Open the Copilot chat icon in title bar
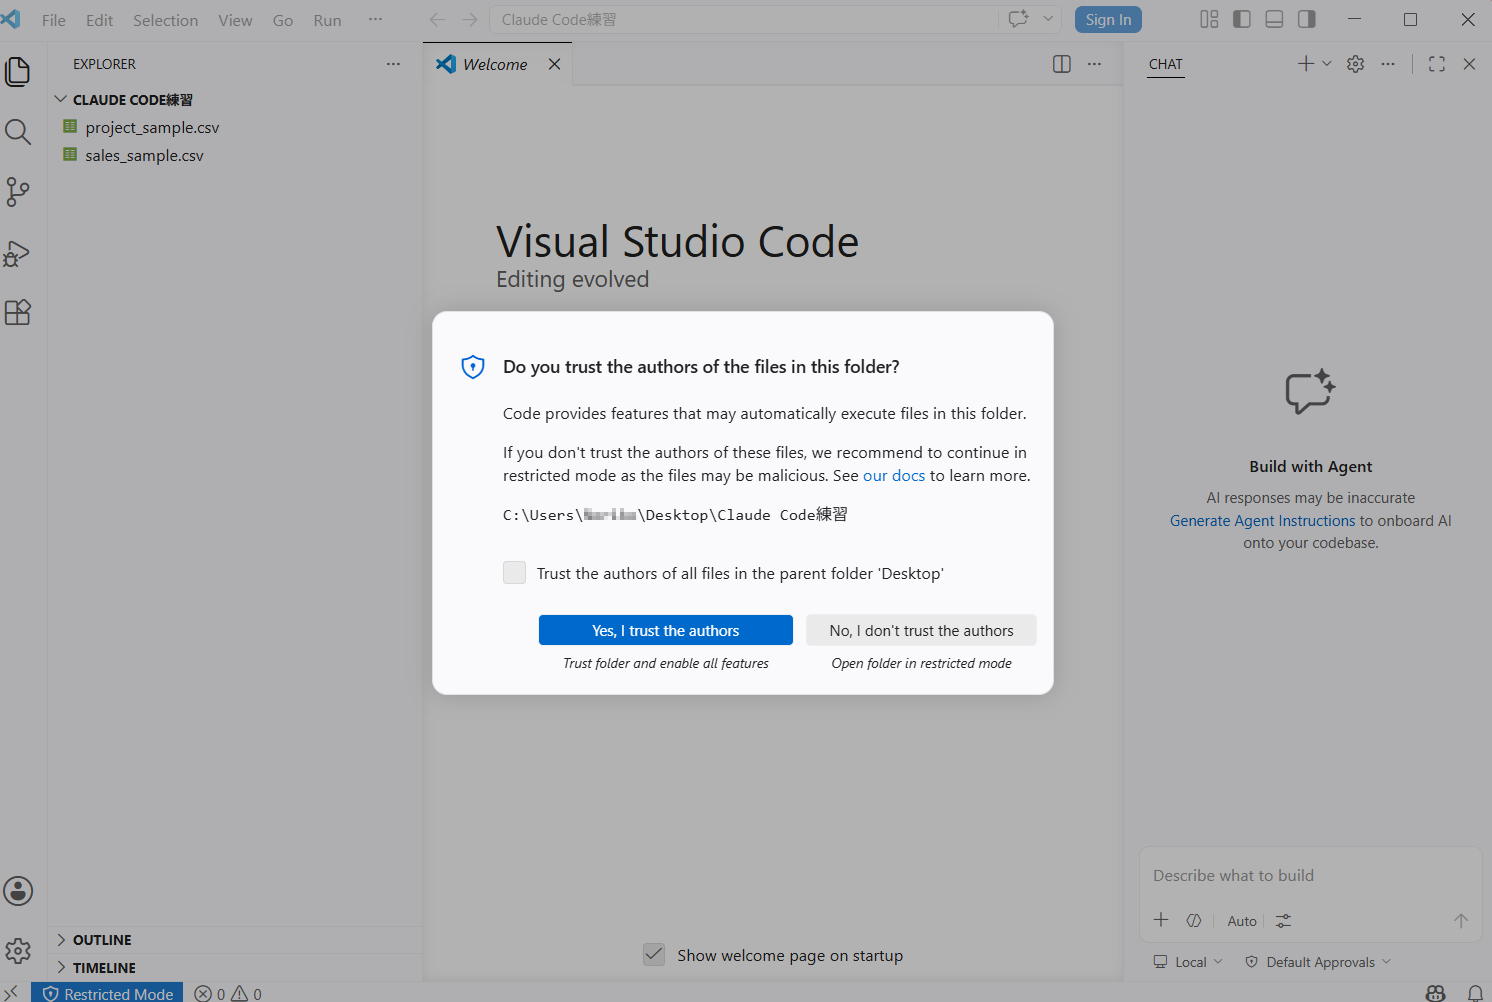Screen dimensions: 1492x1002 point(1019,19)
